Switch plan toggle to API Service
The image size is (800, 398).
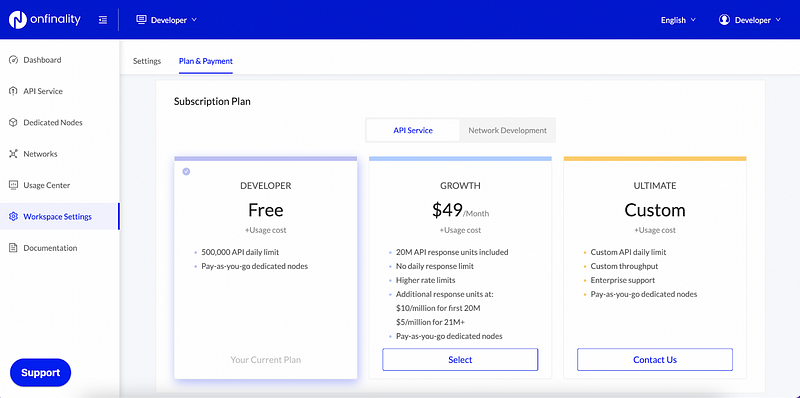click(413, 130)
